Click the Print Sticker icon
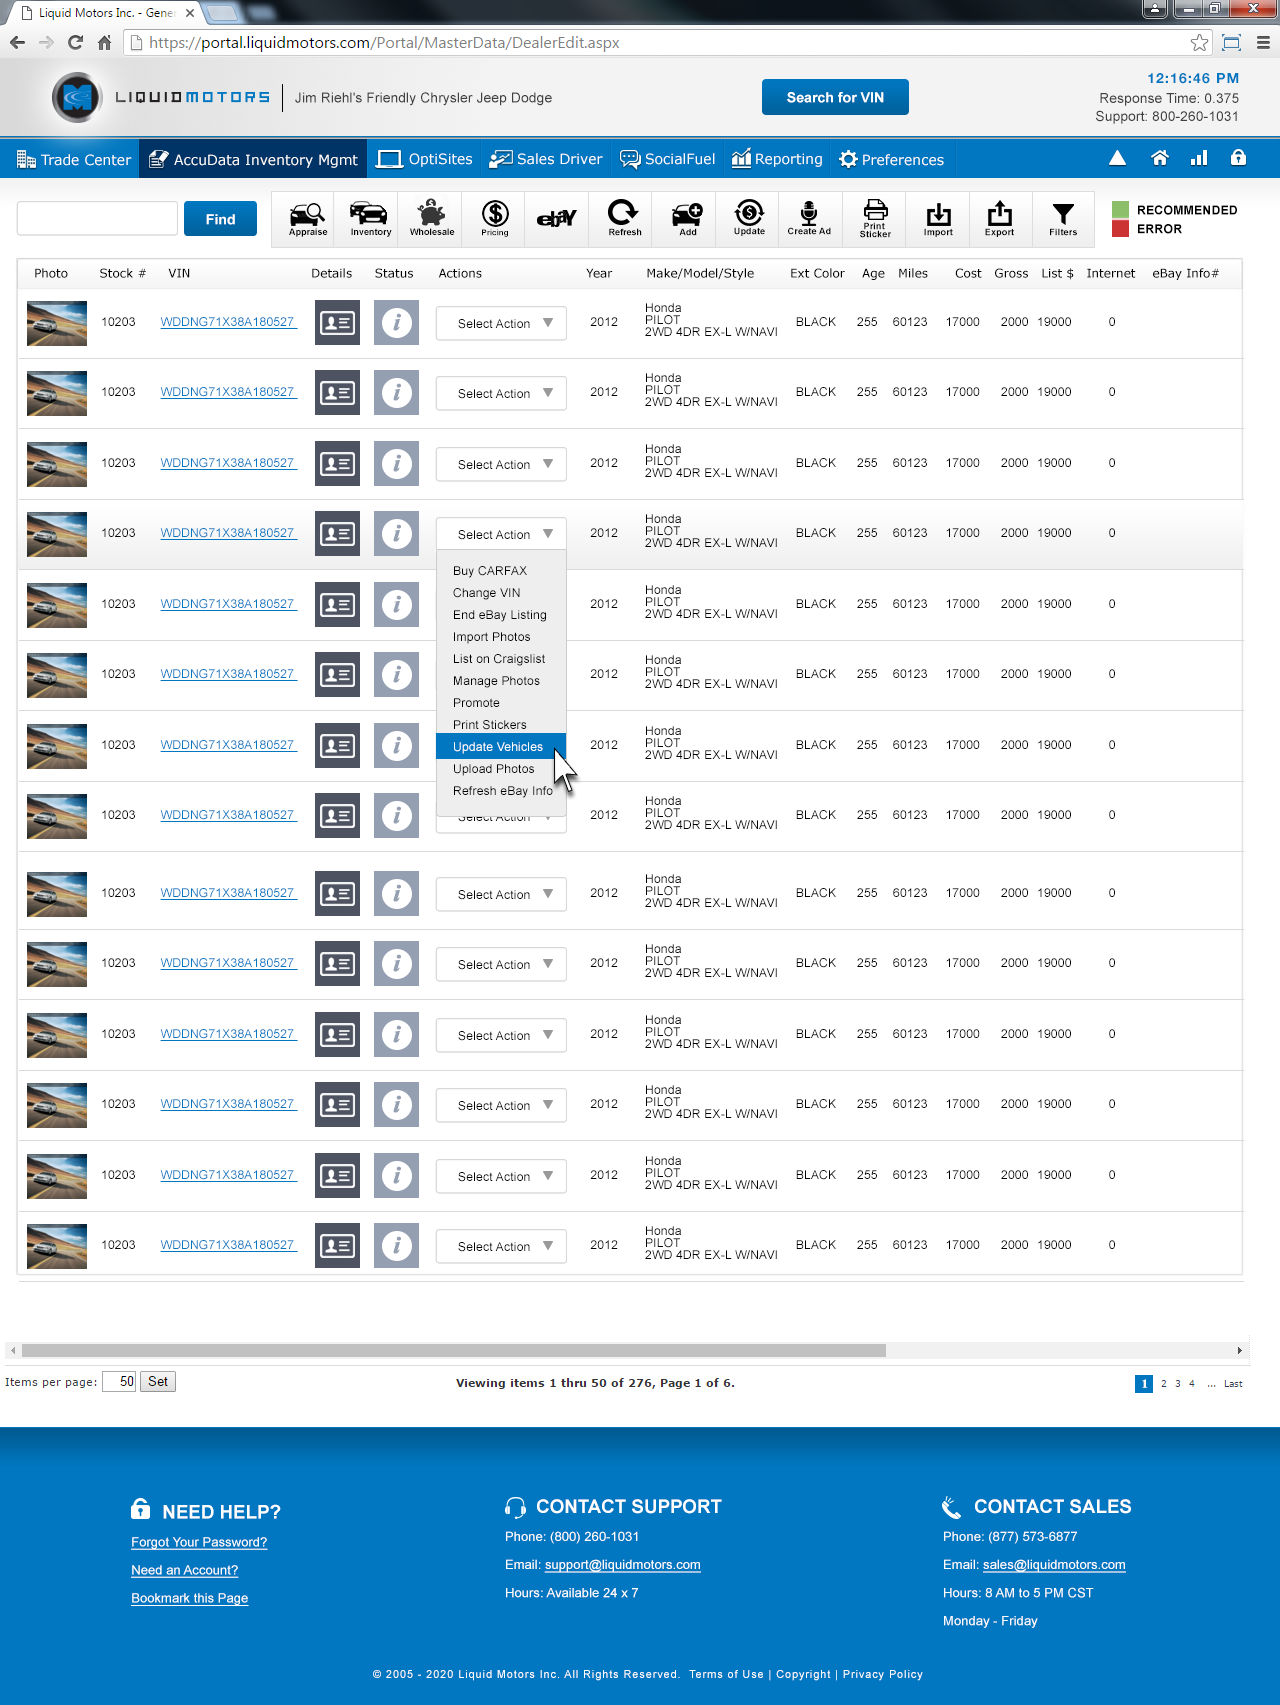The image size is (1280, 1705). point(875,218)
